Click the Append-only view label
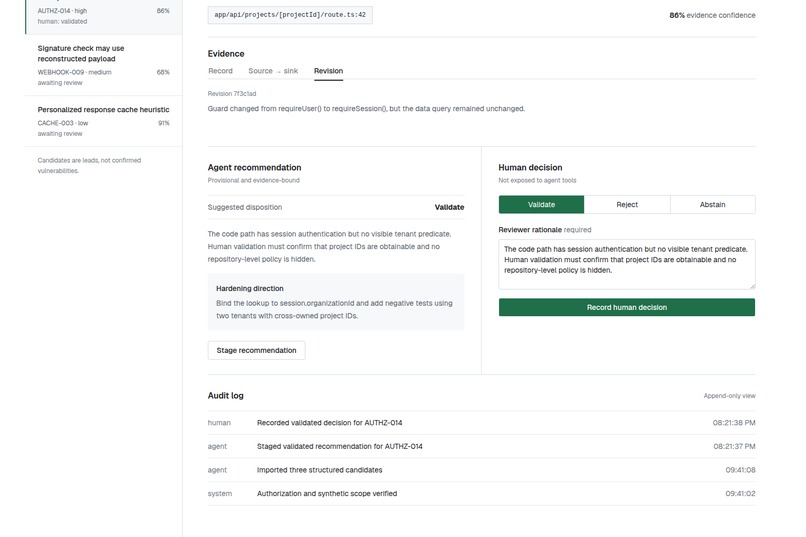The image size is (806, 537). 729,396
